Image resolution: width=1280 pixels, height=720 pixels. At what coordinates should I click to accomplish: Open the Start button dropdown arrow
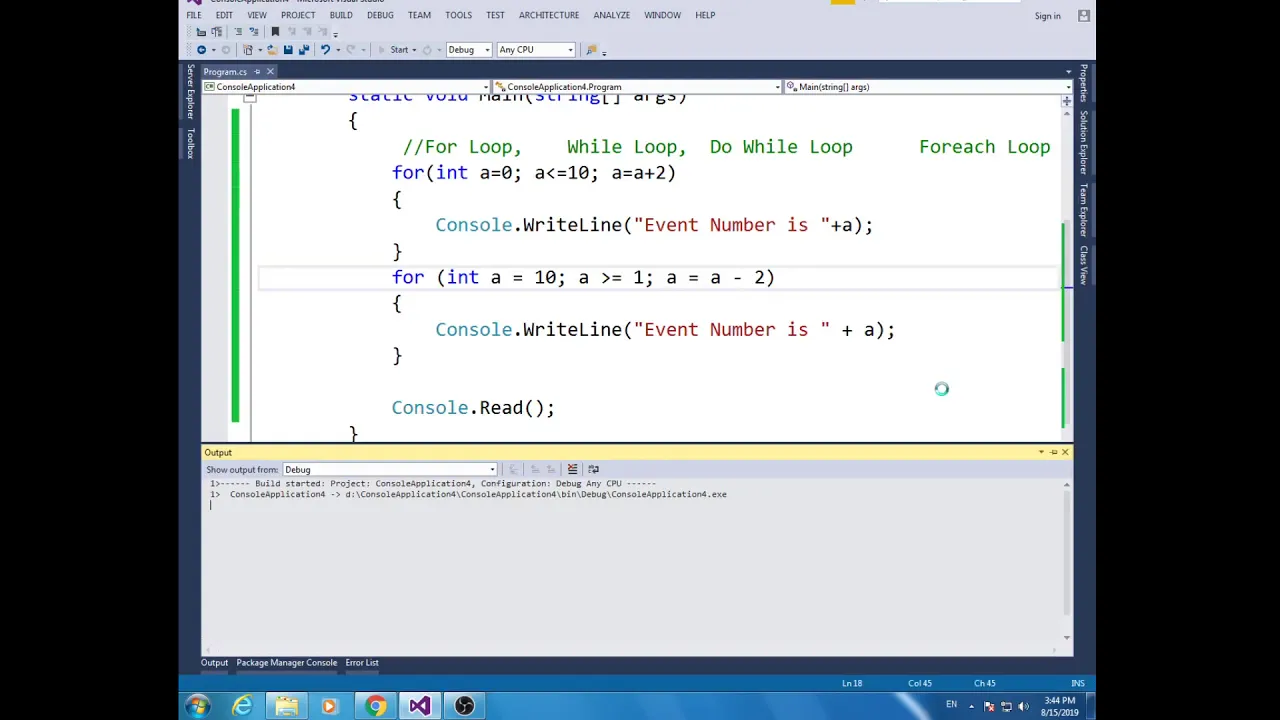(x=414, y=49)
